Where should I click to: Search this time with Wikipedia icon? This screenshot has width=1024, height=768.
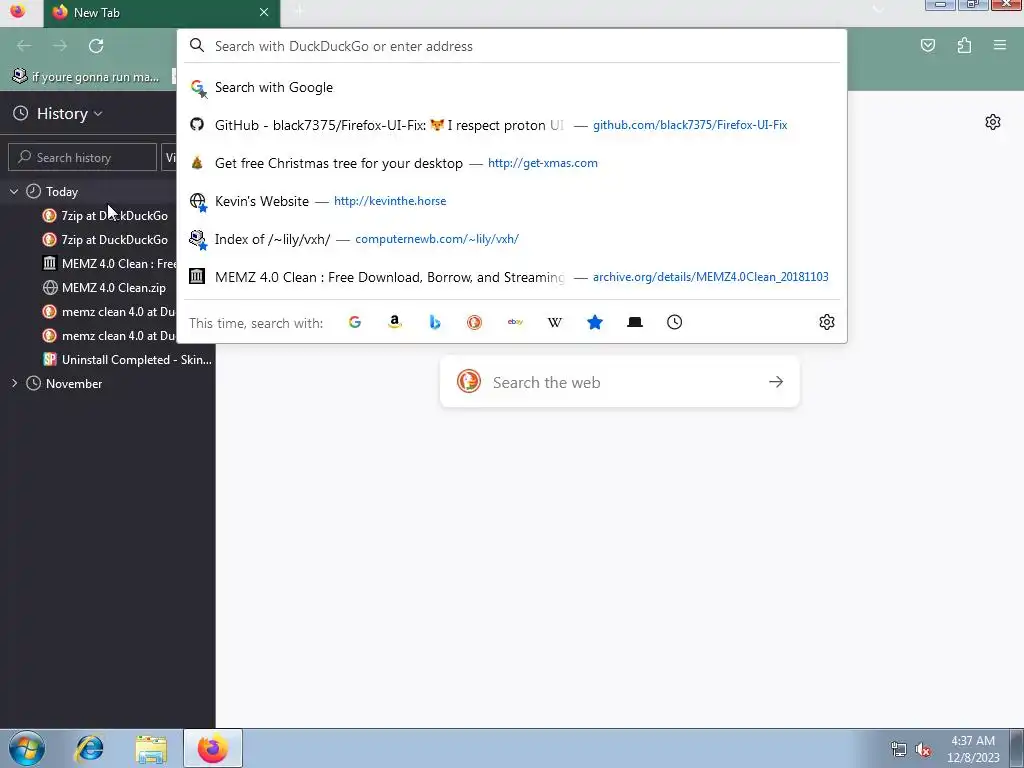pos(554,322)
